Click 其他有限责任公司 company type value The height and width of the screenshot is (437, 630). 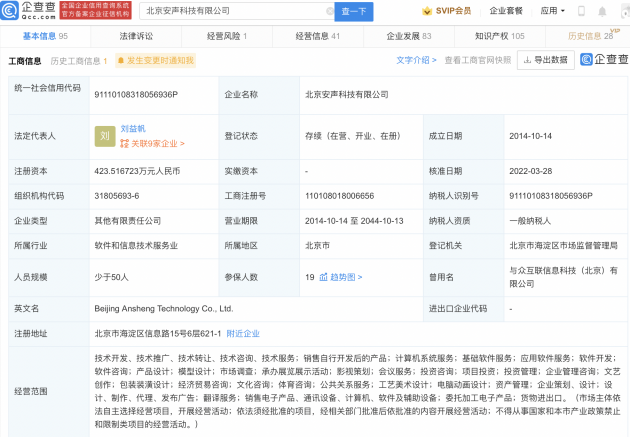(x=128, y=221)
